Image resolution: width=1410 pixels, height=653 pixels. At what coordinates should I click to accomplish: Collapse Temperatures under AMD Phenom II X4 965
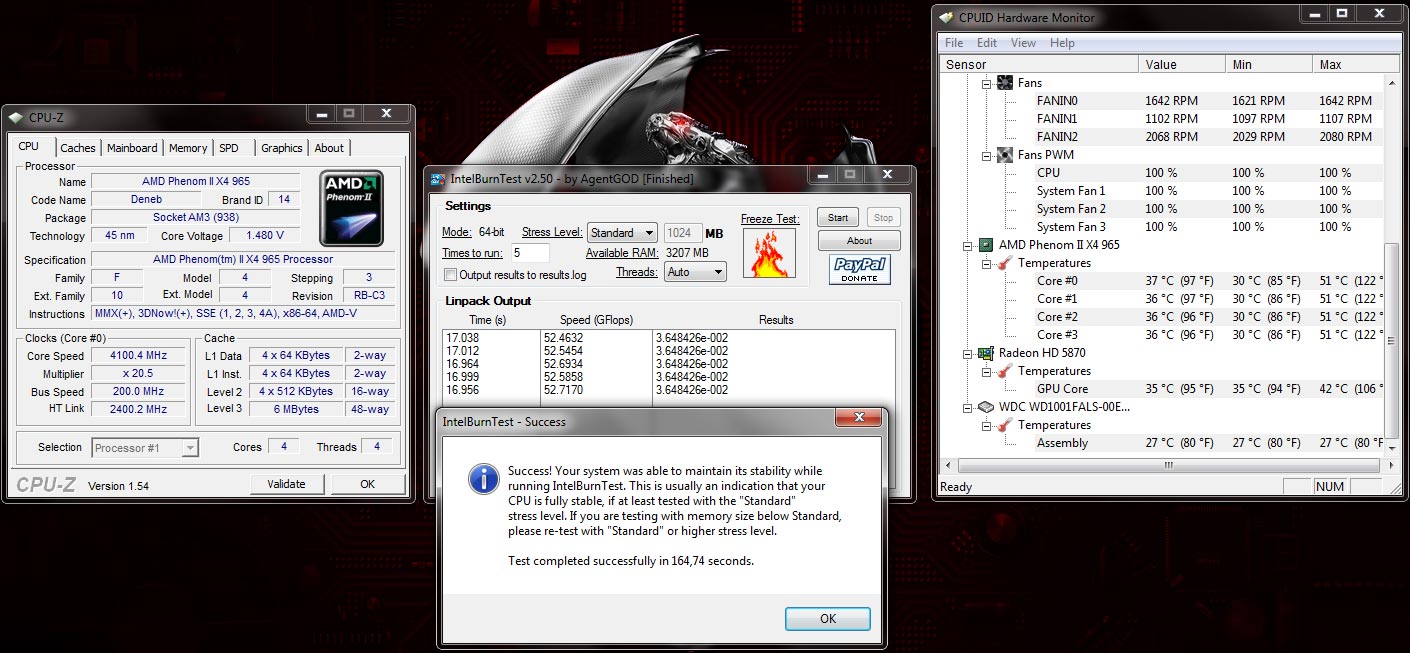[x=986, y=263]
